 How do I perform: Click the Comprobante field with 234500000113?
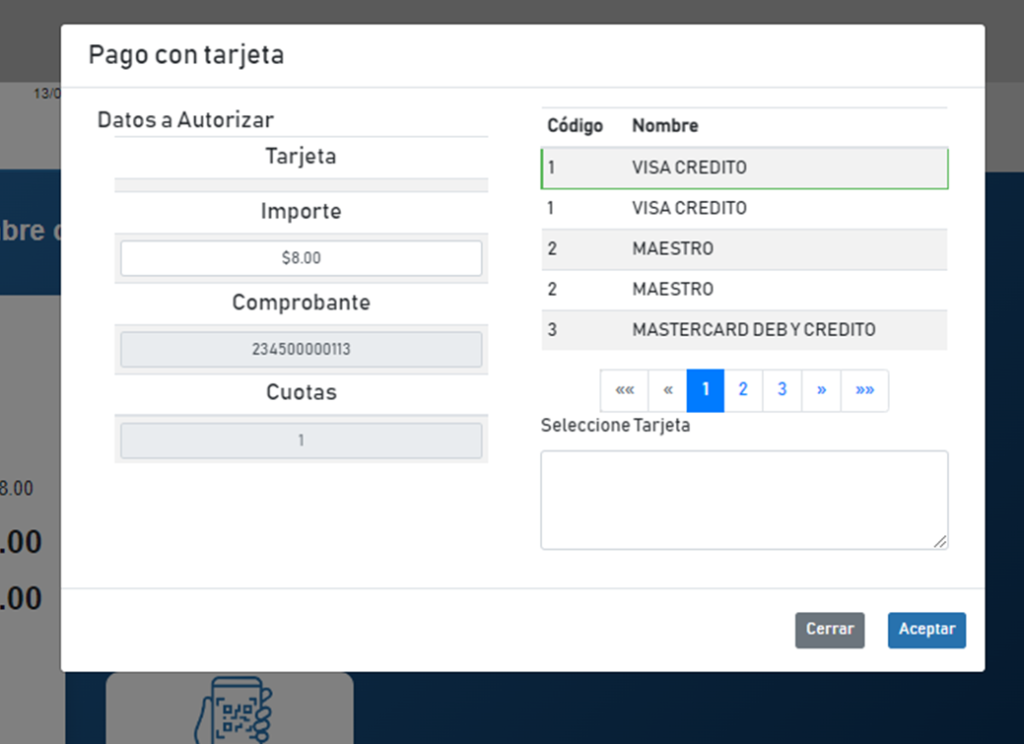point(300,349)
